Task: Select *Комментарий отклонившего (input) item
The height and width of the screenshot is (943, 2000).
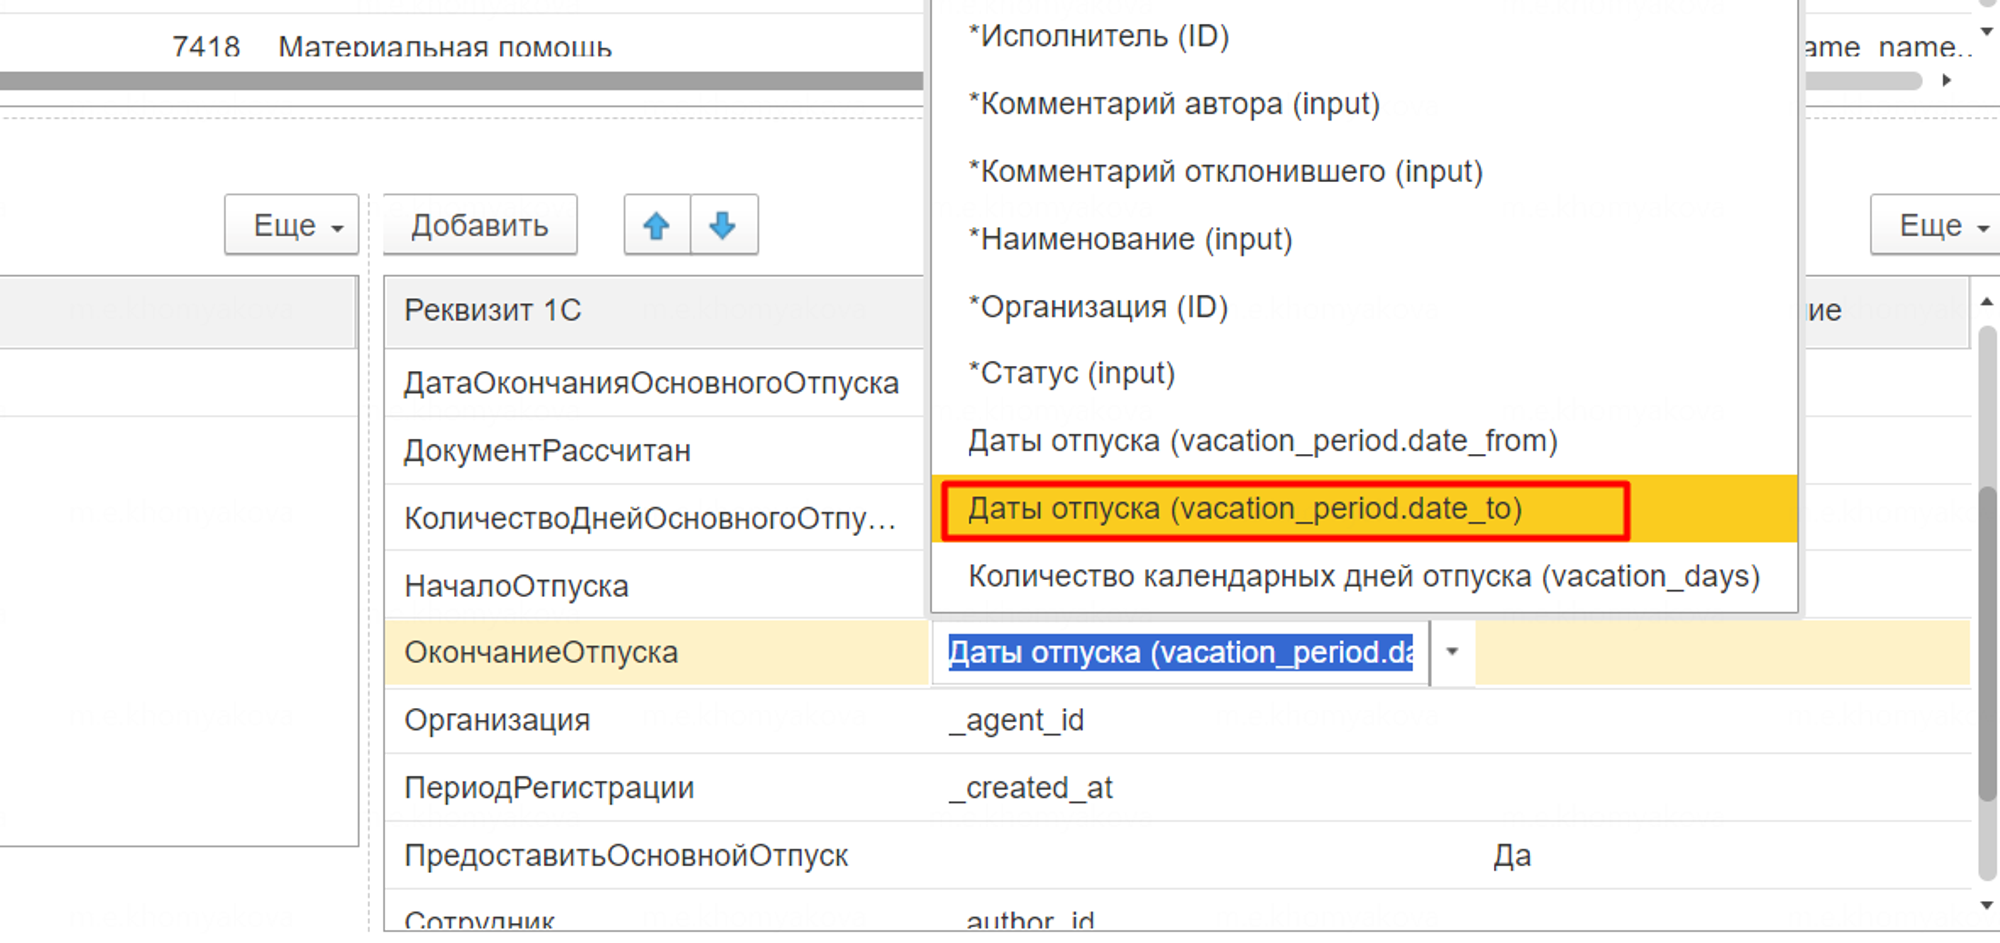Action: pyautogui.click(x=1225, y=172)
